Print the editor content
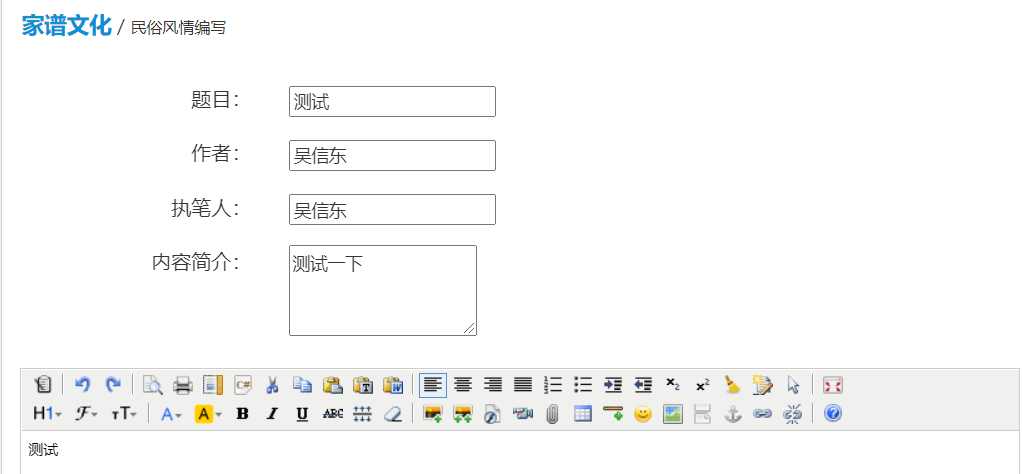1022x474 pixels. (x=182, y=385)
